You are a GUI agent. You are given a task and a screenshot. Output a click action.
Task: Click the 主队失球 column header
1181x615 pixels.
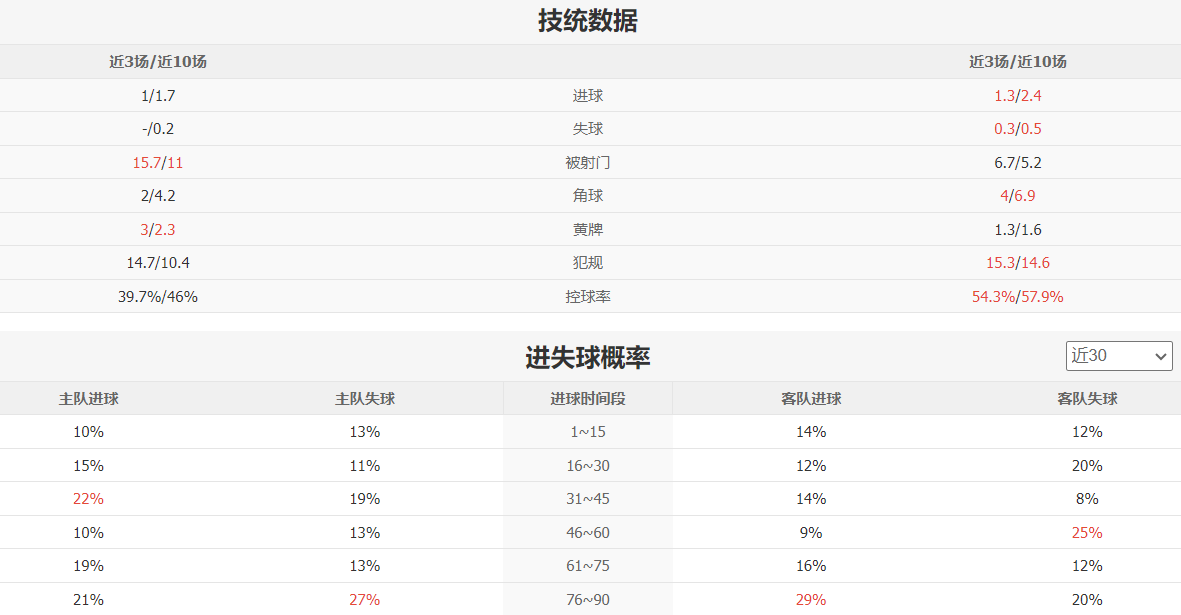(x=365, y=399)
